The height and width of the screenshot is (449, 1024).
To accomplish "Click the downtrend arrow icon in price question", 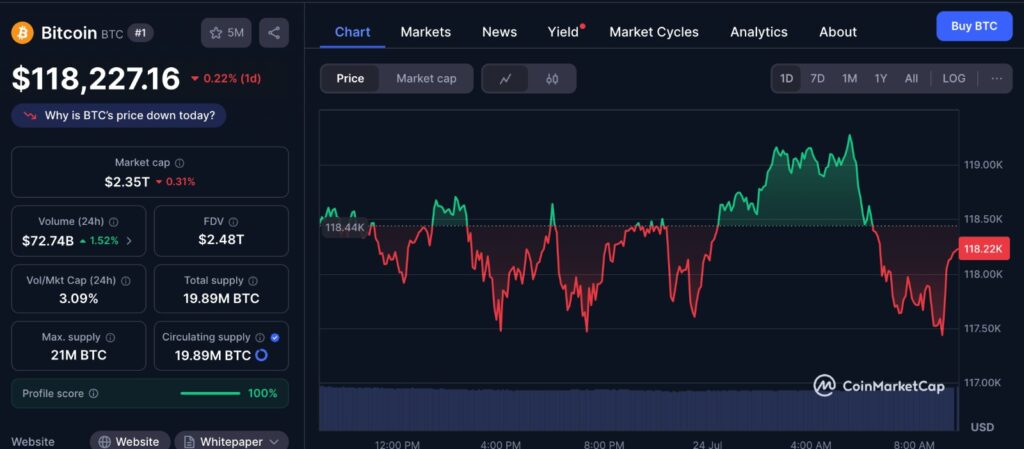I will (30, 116).
